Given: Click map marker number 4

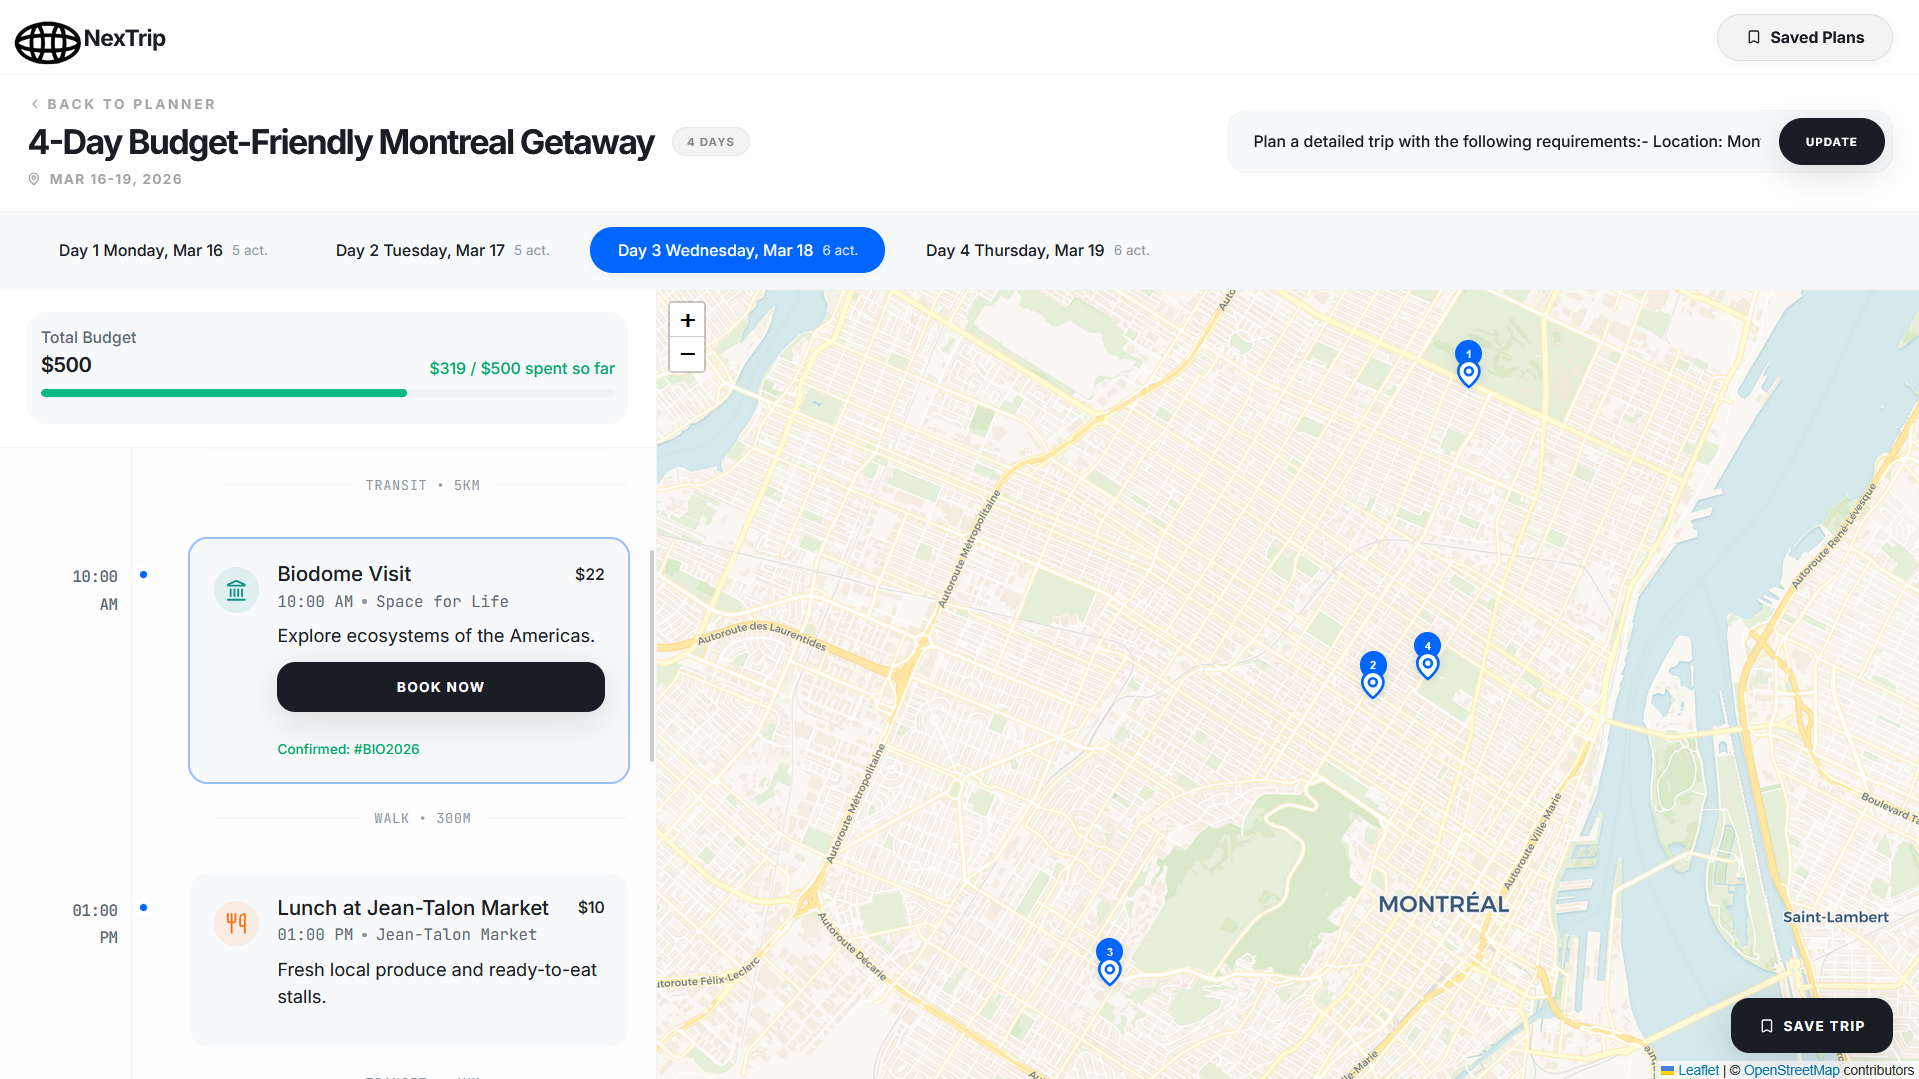Looking at the screenshot, I should (x=1427, y=656).
